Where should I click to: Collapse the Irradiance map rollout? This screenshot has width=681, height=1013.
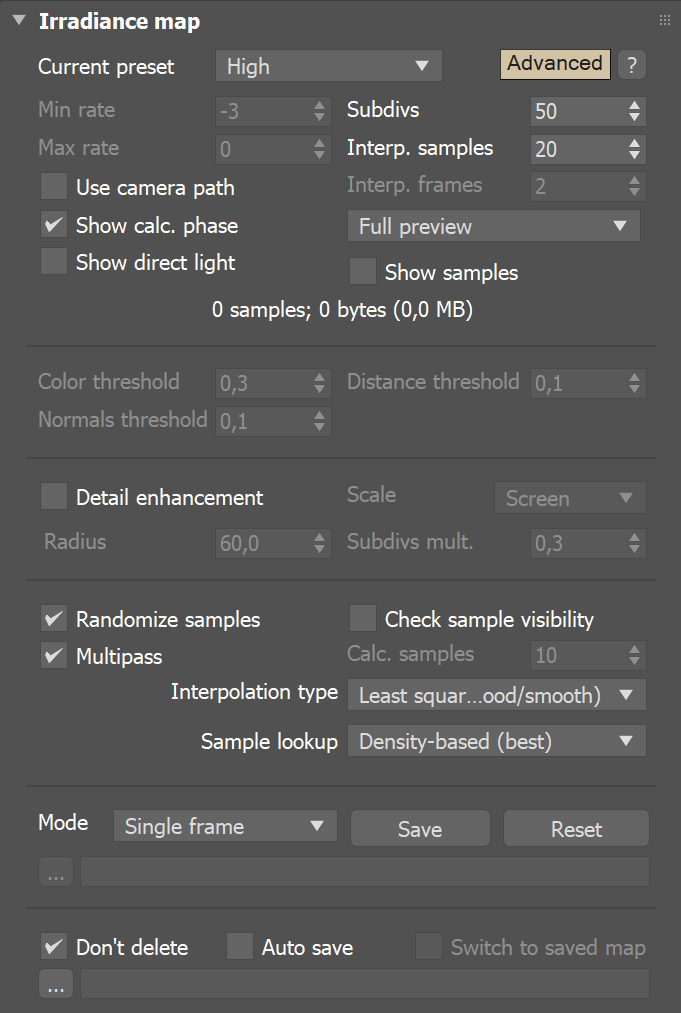point(18,19)
